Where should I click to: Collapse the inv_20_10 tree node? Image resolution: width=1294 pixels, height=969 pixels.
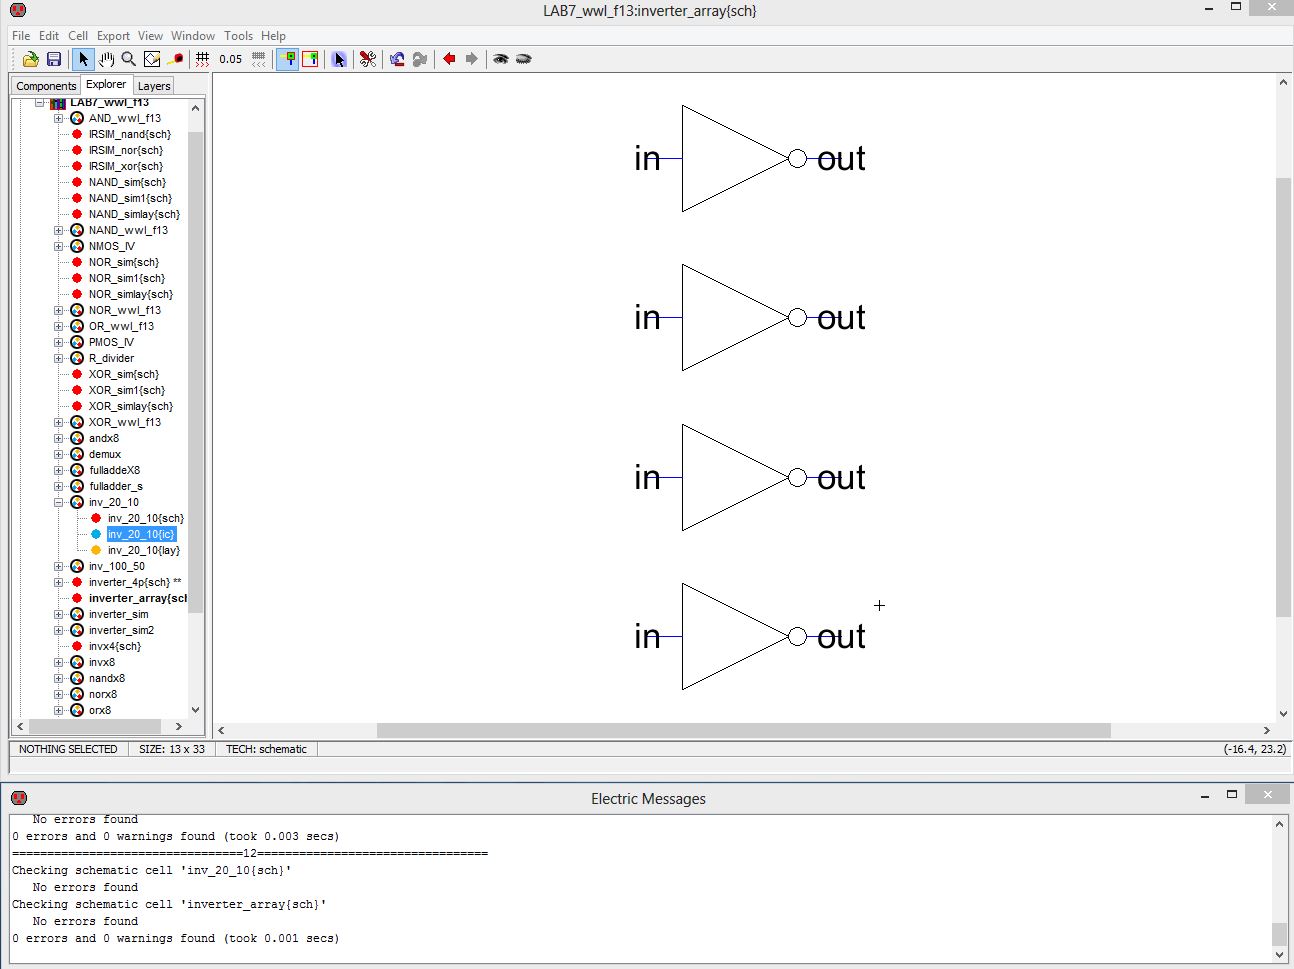coord(58,502)
